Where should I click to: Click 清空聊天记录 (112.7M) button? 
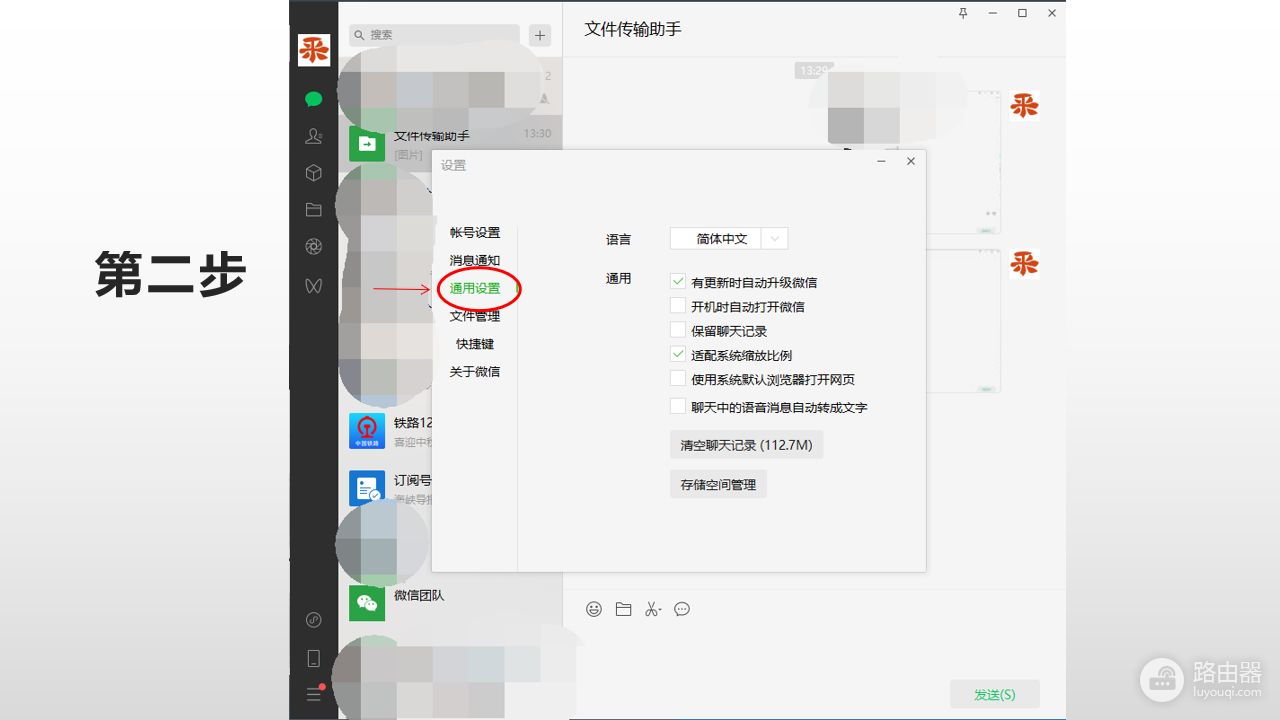point(746,445)
